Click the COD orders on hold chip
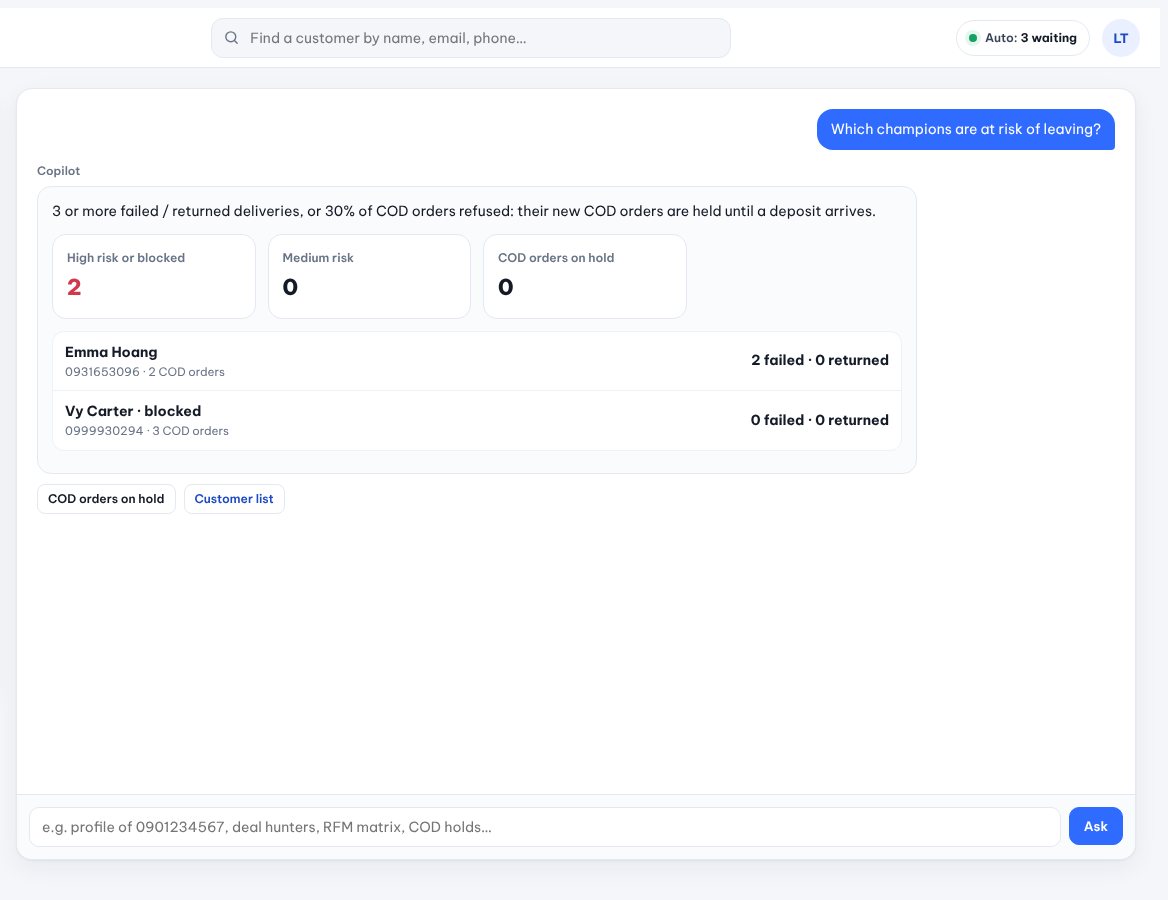Screen dimensions: 1168x900 [107, 499]
